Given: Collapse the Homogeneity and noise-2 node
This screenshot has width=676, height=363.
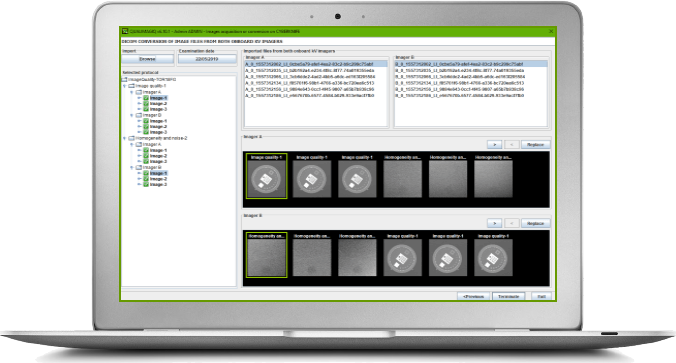Looking at the screenshot, I should coord(125,138).
